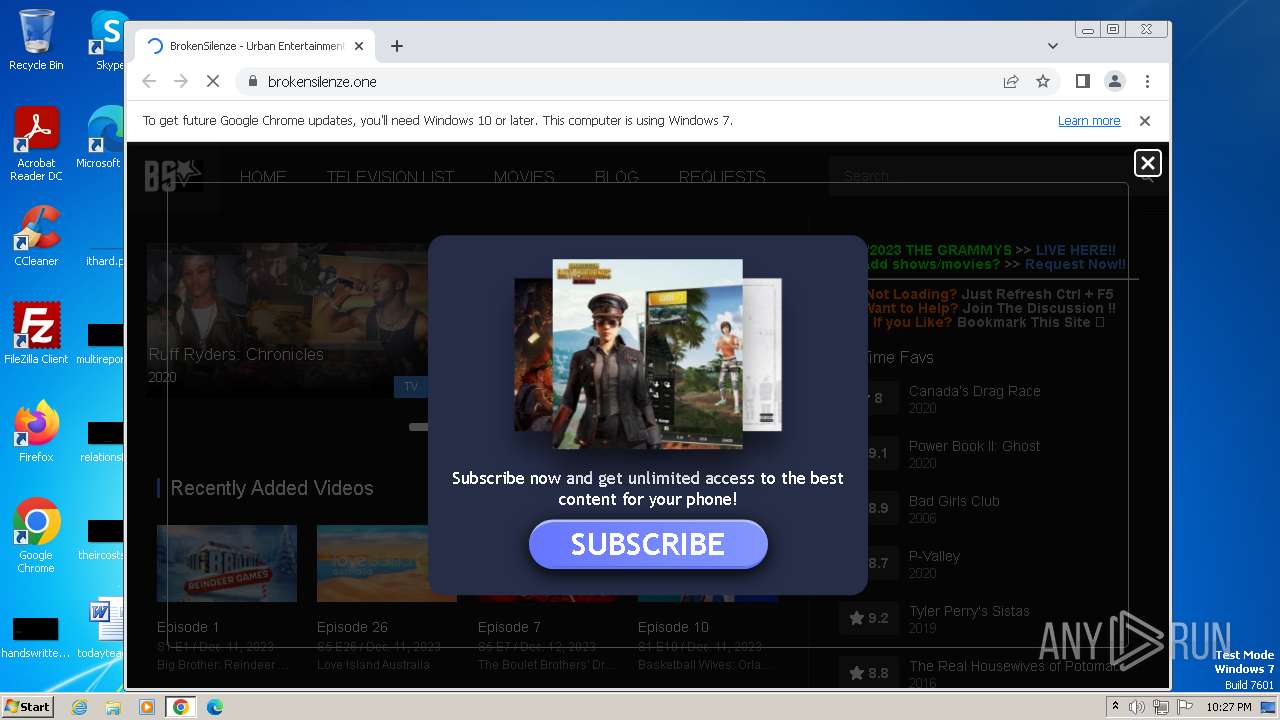Open the MOVIES menu item
Viewport: 1280px width, 720px height.
tap(524, 177)
